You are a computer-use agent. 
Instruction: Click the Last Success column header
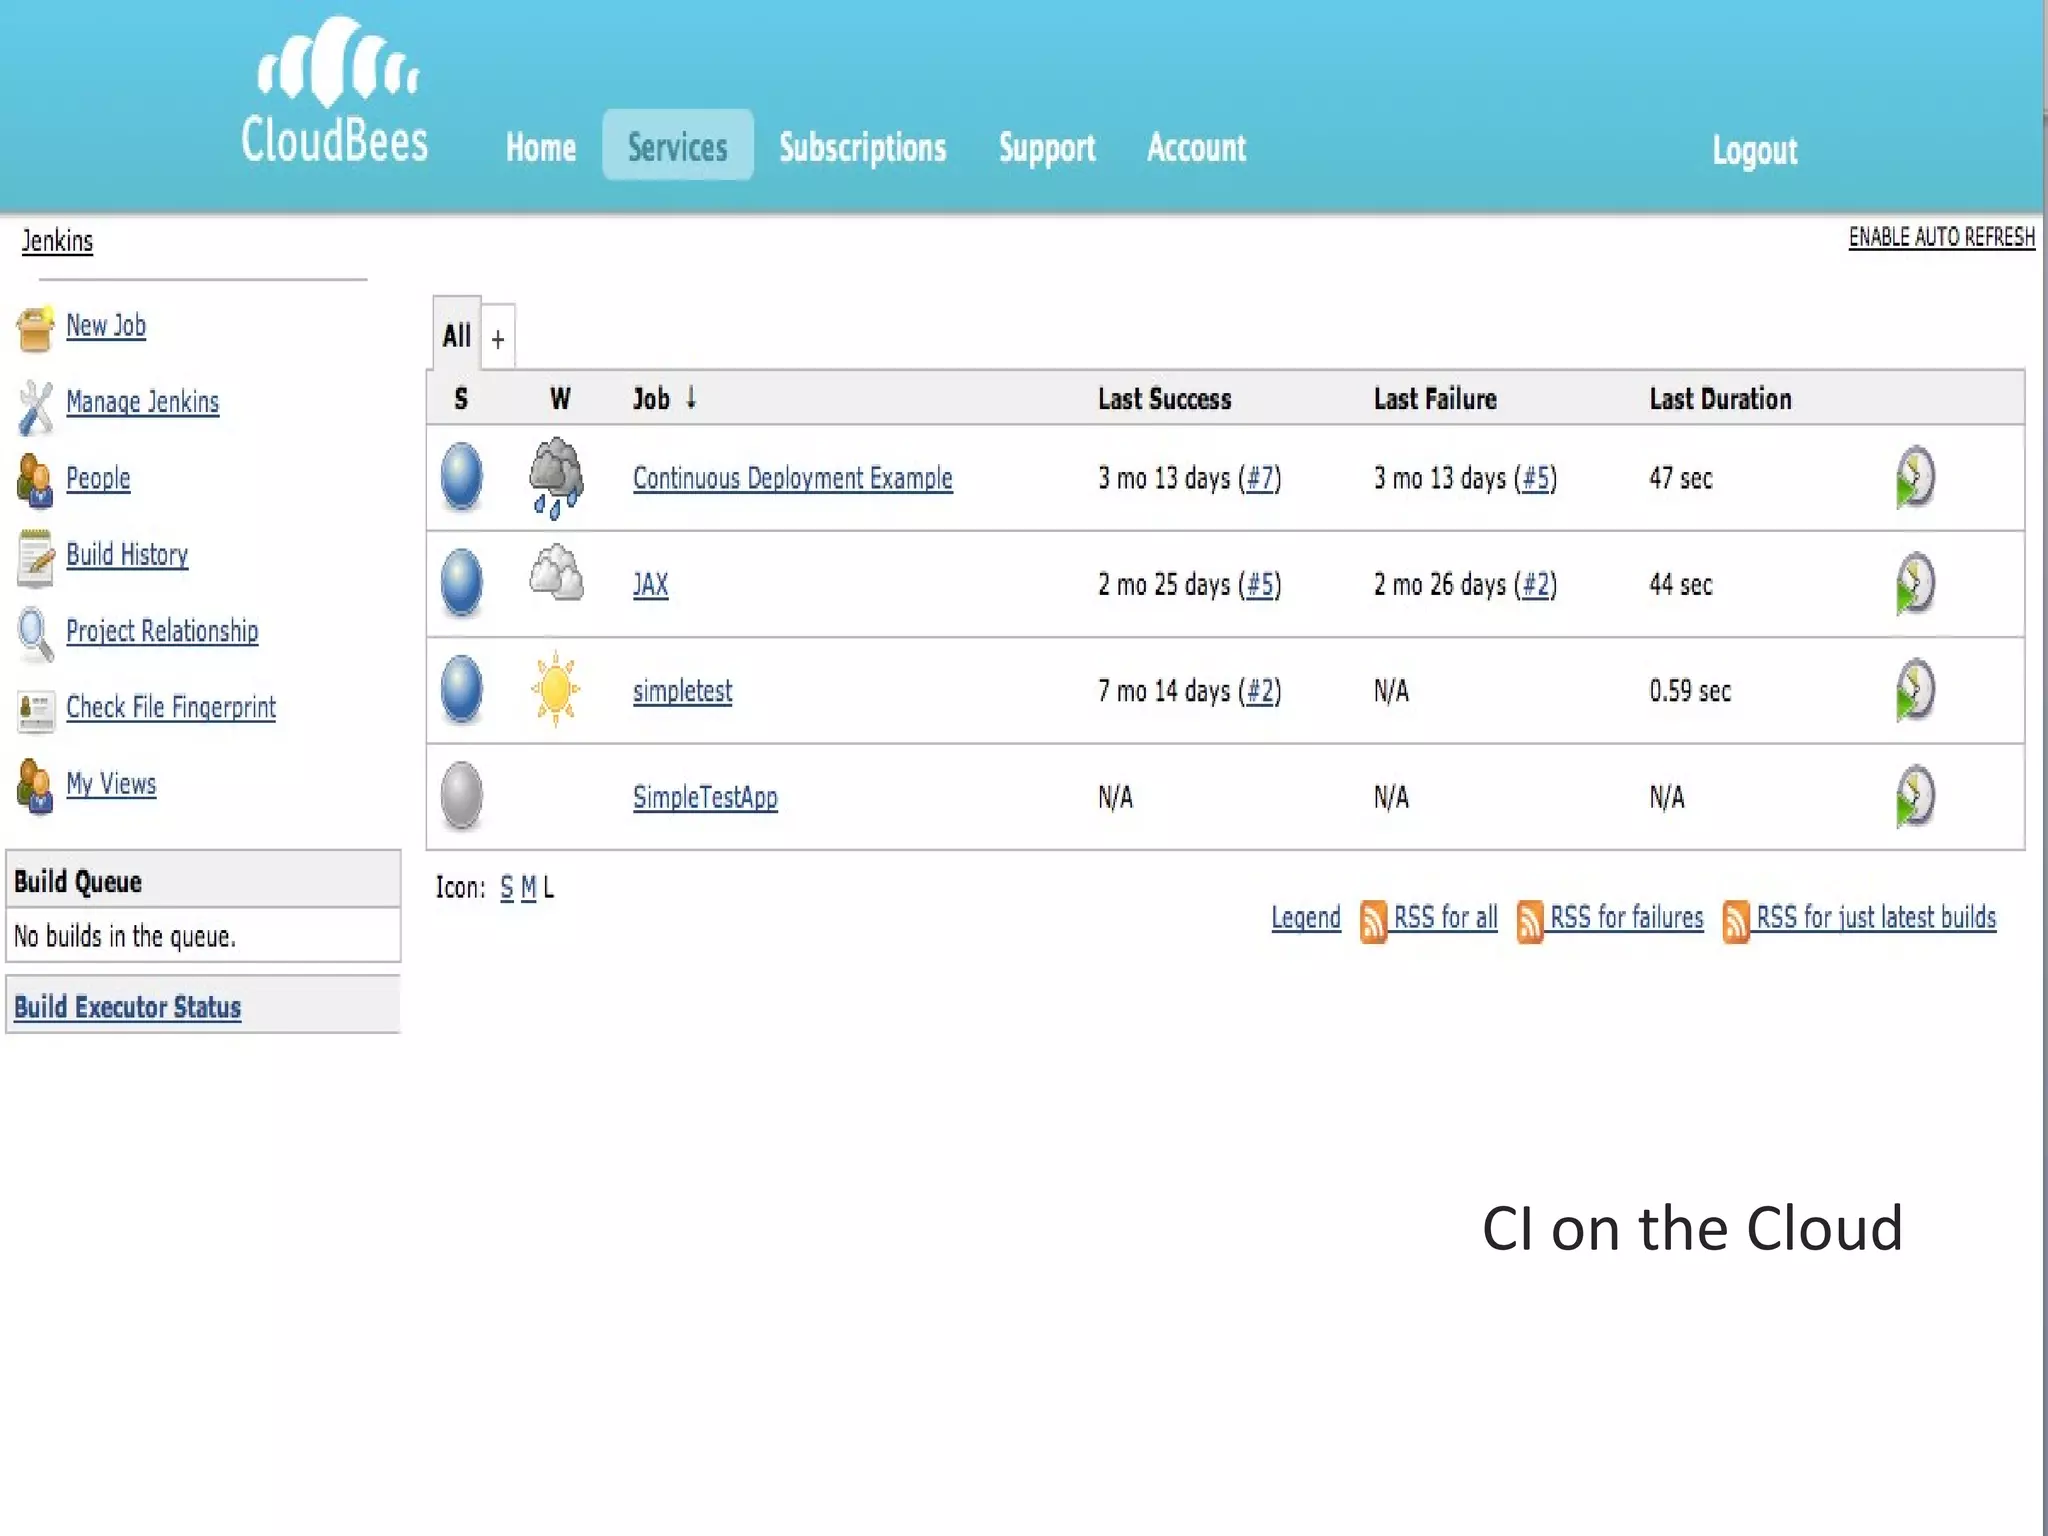(1165, 399)
